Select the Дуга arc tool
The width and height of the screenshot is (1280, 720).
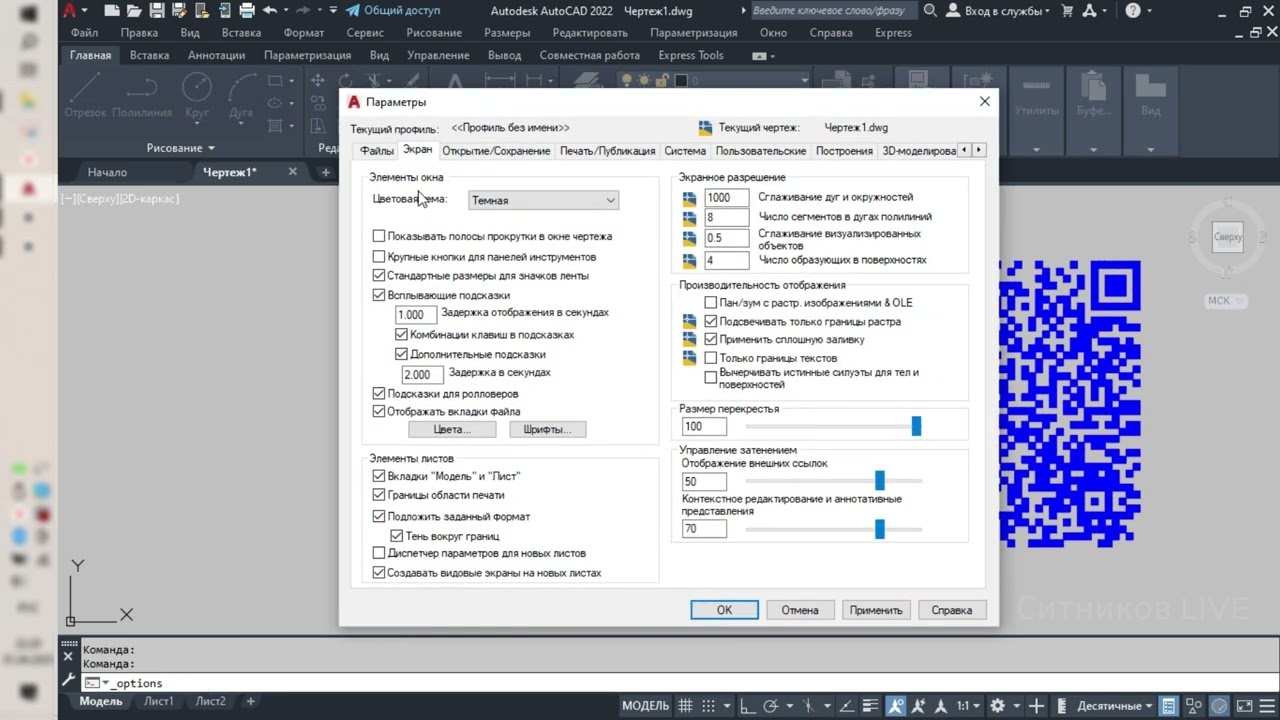[x=241, y=96]
